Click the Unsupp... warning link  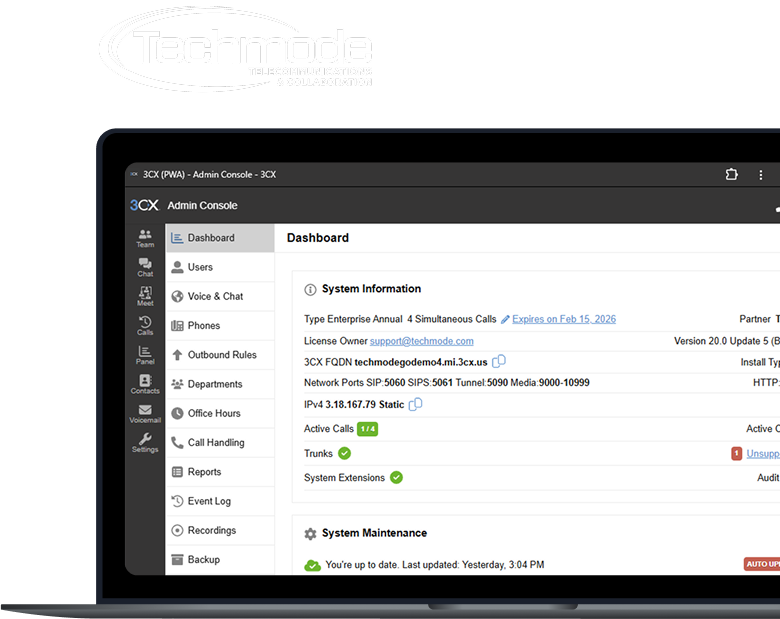(x=763, y=454)
